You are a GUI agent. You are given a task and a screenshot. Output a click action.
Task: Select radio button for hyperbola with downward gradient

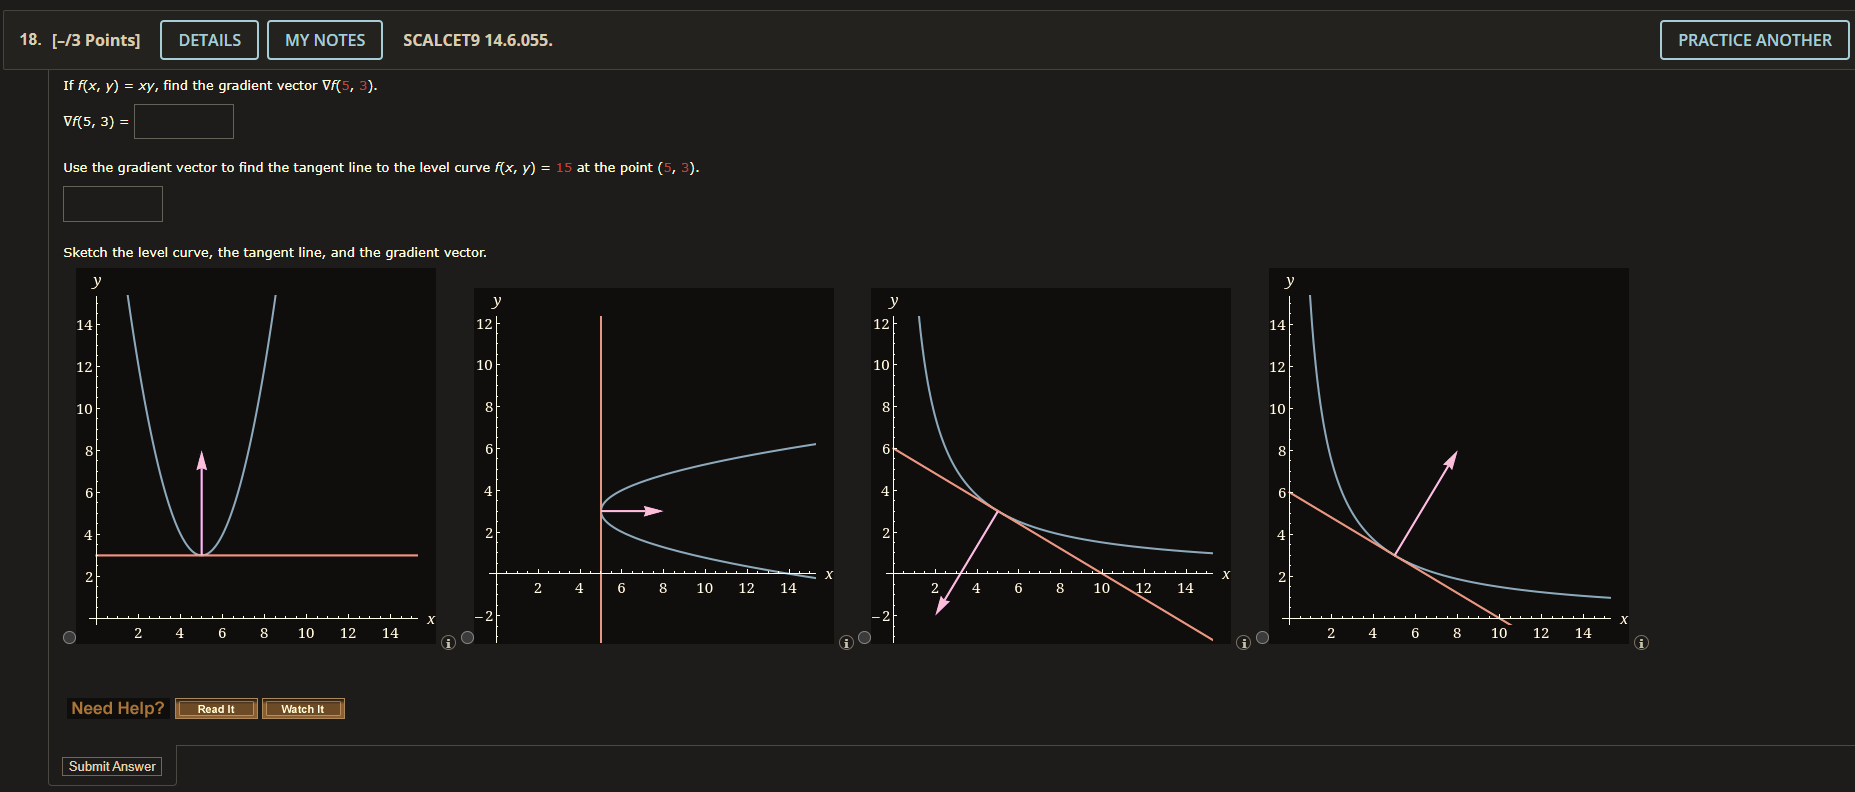pyautogui.click(x=864, y=638)
